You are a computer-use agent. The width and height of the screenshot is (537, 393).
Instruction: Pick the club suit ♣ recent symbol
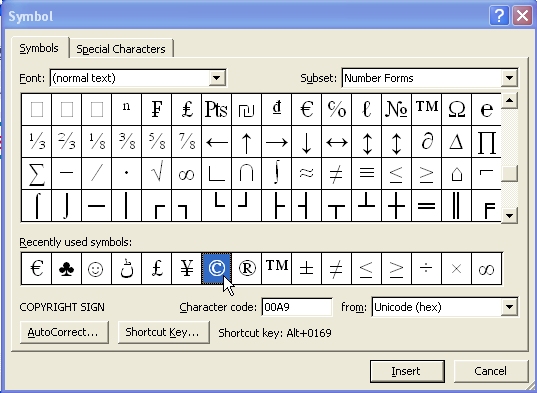[66, 269]
